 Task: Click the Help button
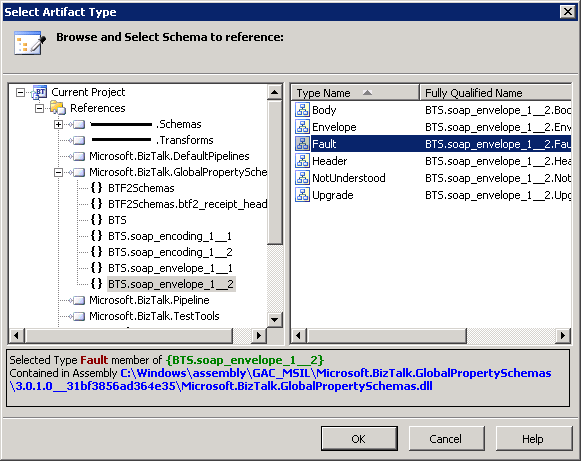[533, 439]
